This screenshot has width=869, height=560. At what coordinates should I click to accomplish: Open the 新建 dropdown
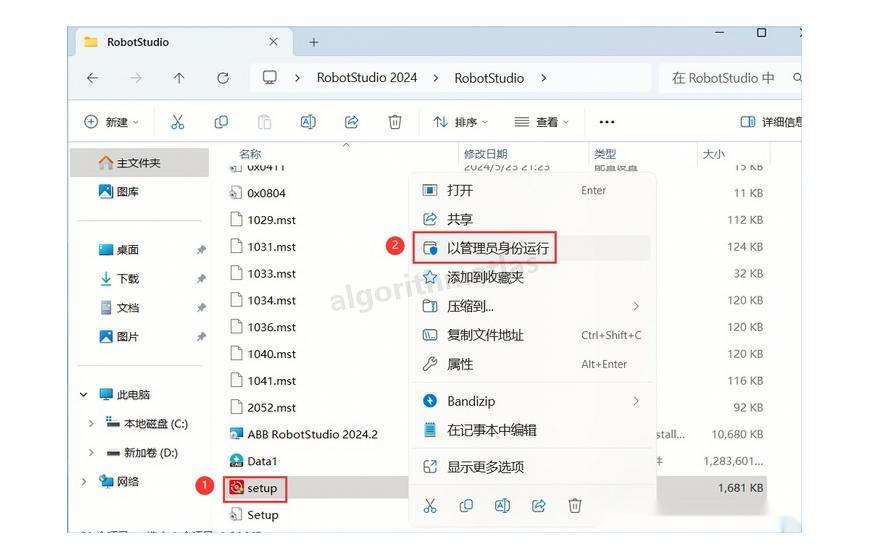click(111, 122)
